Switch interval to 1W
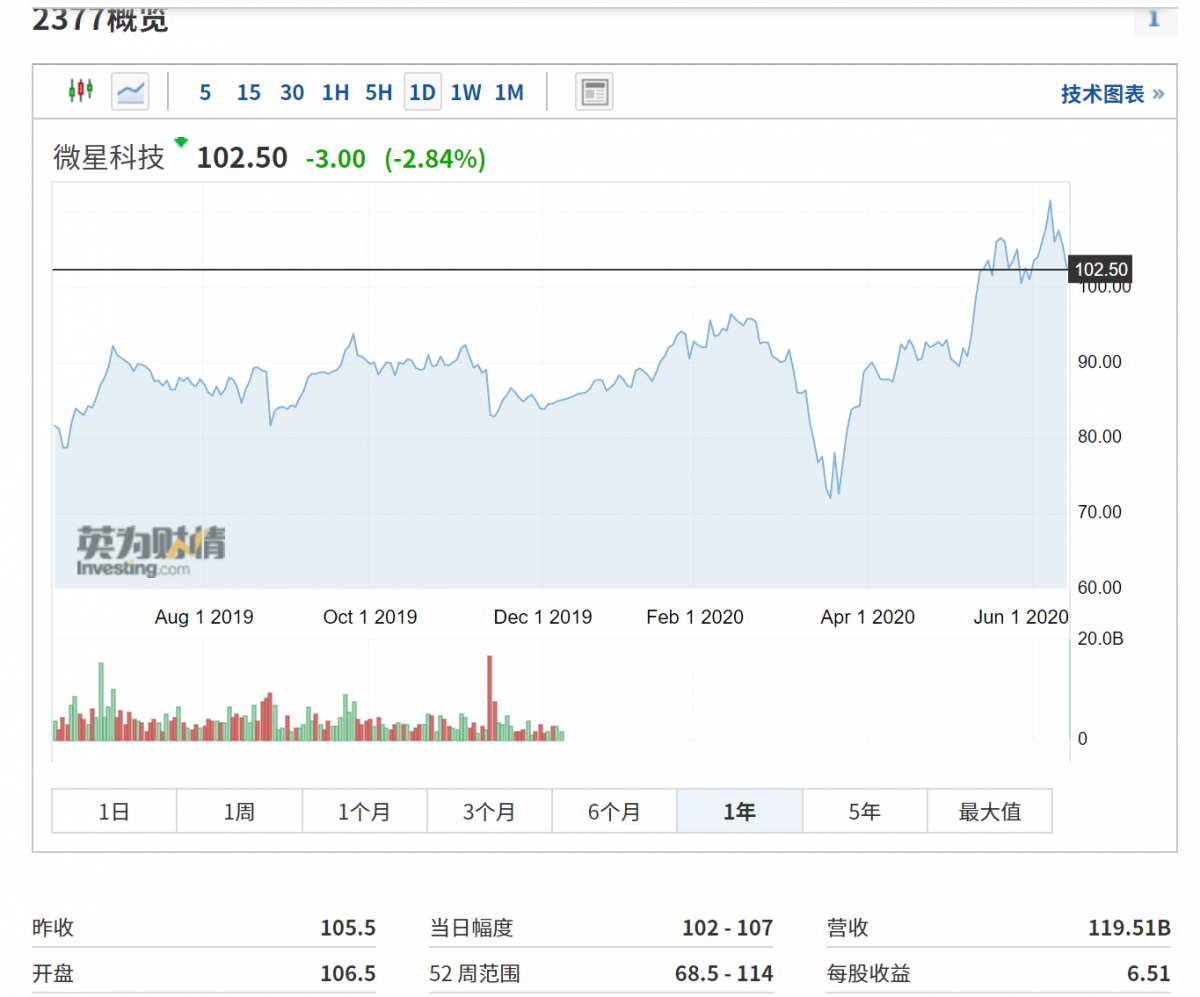 click(465, 93)
